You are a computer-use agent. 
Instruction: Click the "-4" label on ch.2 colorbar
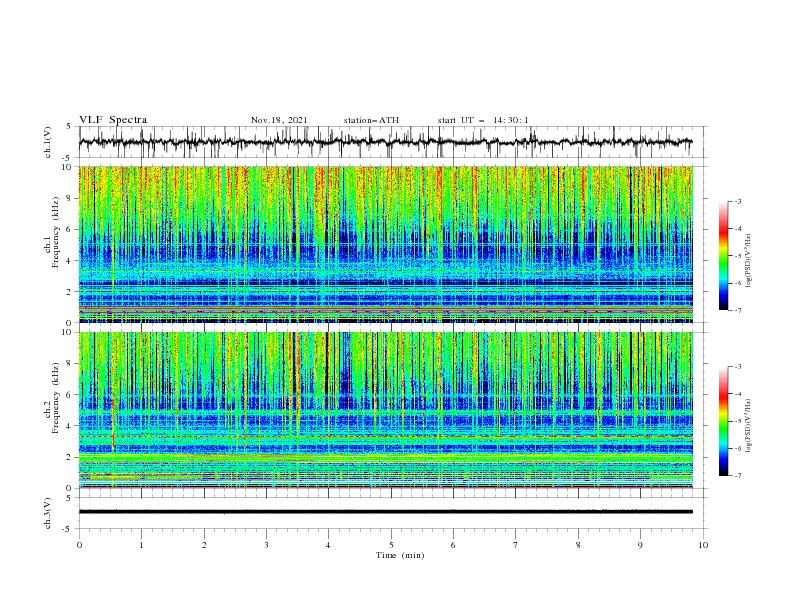coord(738,394)
